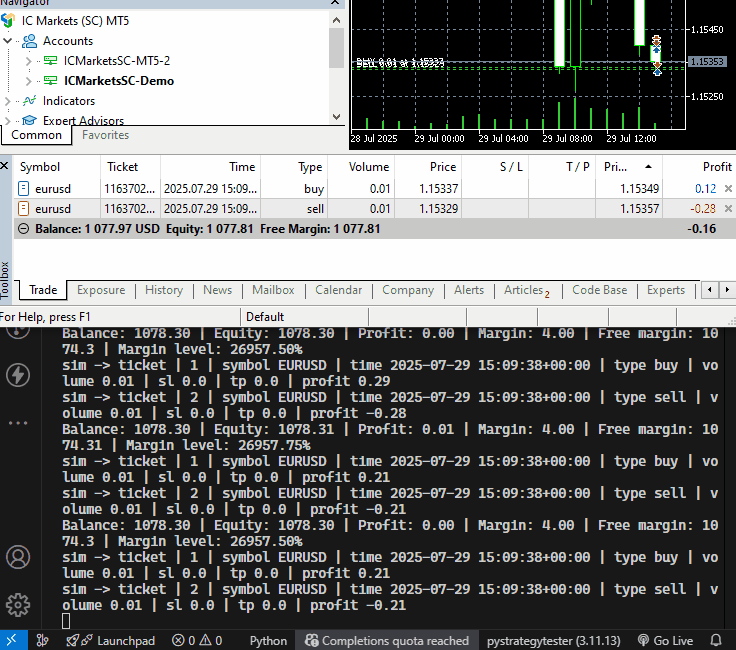Open the Mailbox tab
The width and height of the screenshot is (736, 650).
[273, 290]
